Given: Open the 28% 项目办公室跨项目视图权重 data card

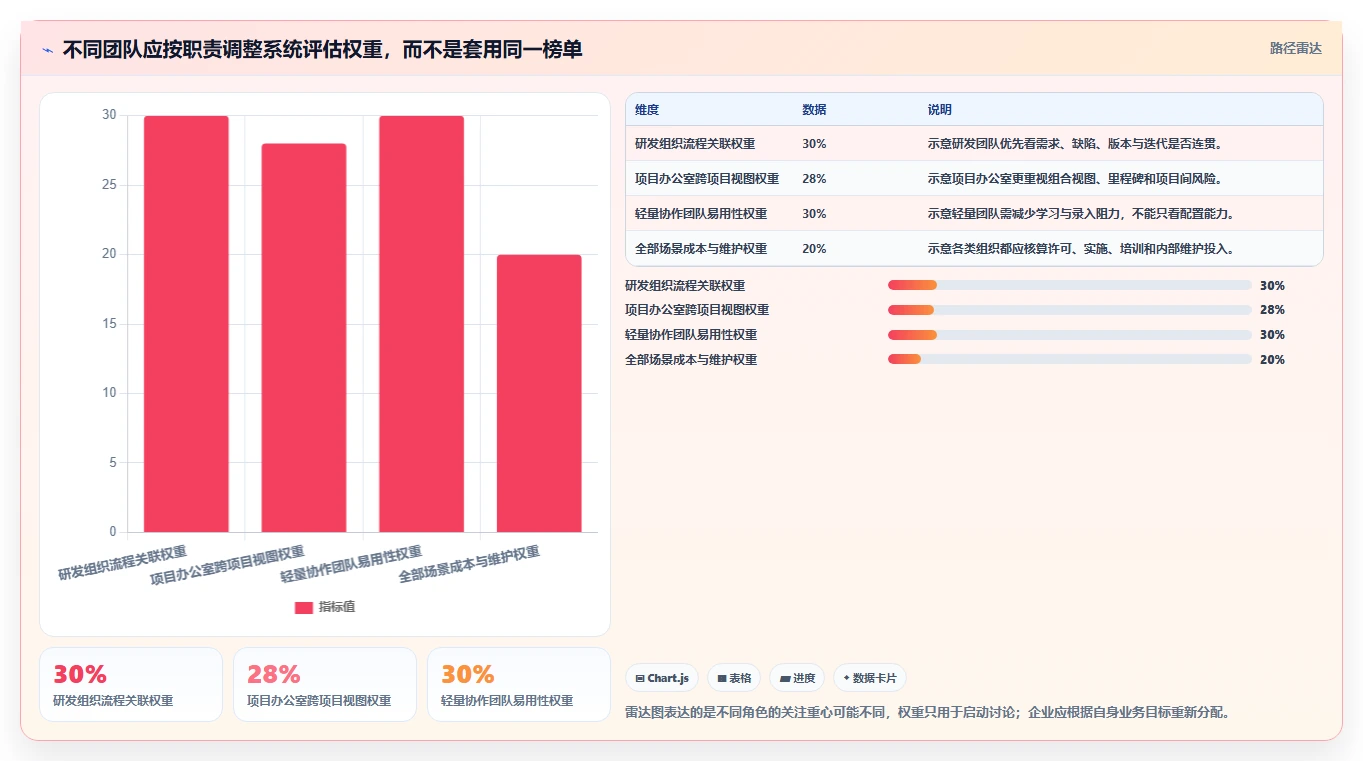Looking at the screenshot, I should [x=325, y=685].
